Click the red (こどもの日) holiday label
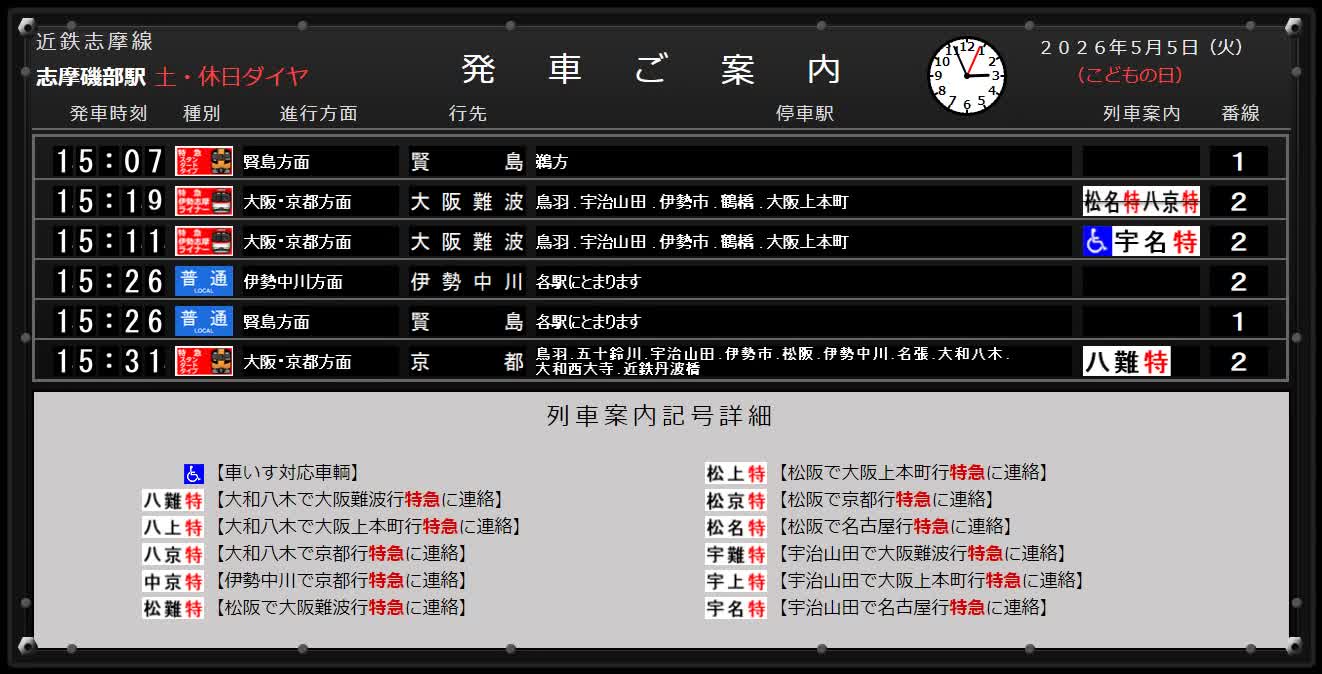 click(1130, 75)
